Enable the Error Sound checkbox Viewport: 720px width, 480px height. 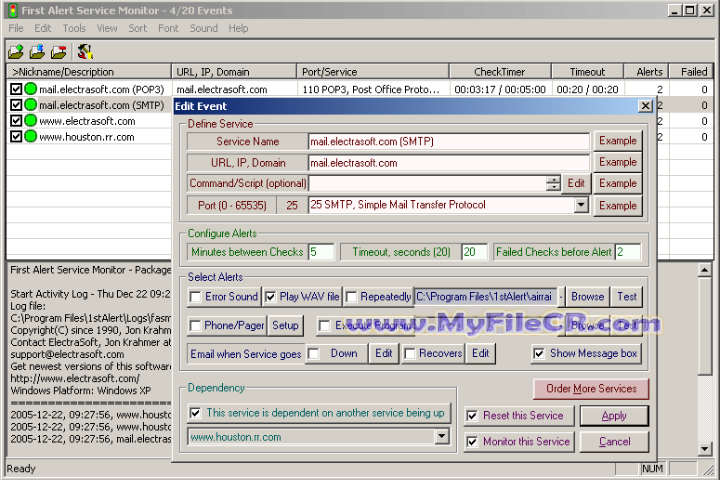coord(196,297)
